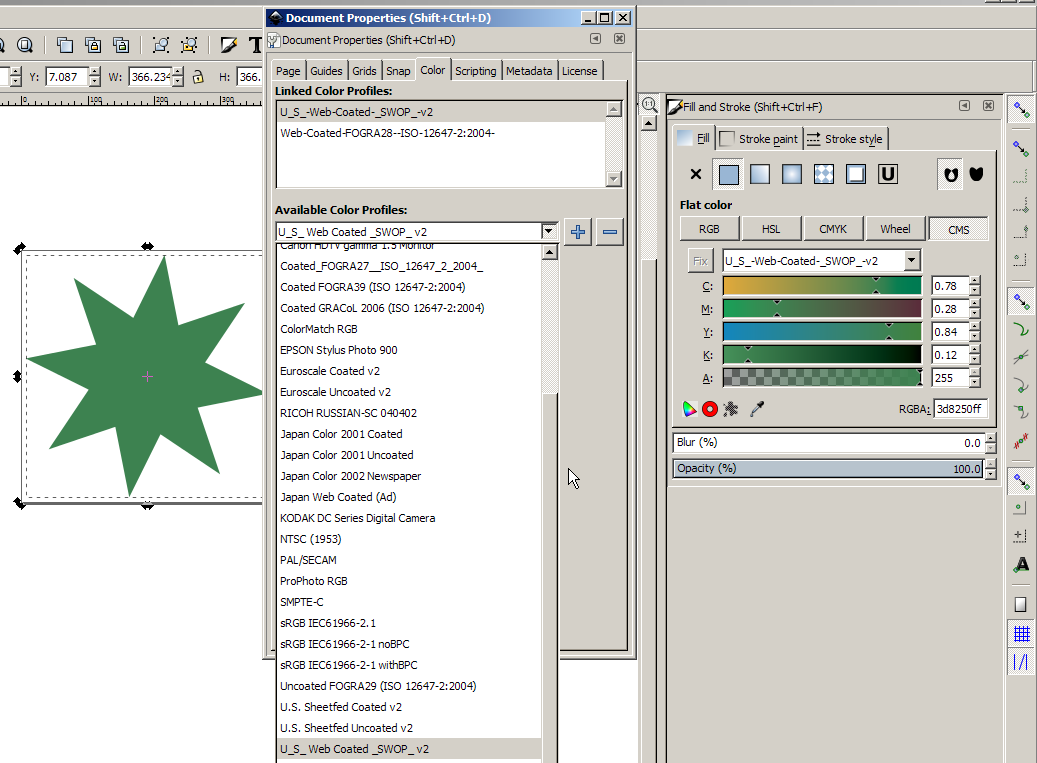Viewport: 1037px width, 763px height.
Task: Select the evenodd fill rule toggle
Action: (950, 174)
